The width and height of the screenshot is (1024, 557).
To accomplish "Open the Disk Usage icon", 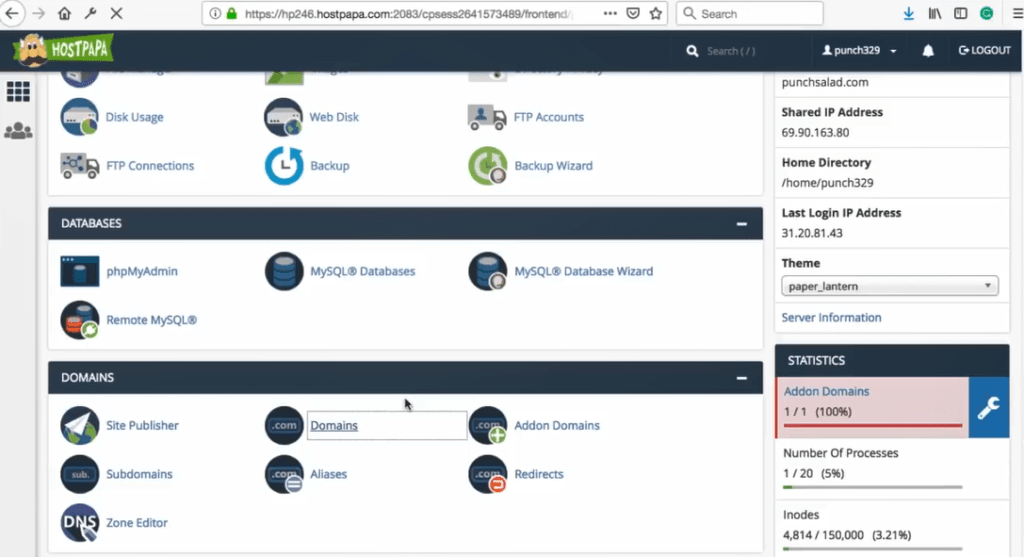I will click(79, 117).
